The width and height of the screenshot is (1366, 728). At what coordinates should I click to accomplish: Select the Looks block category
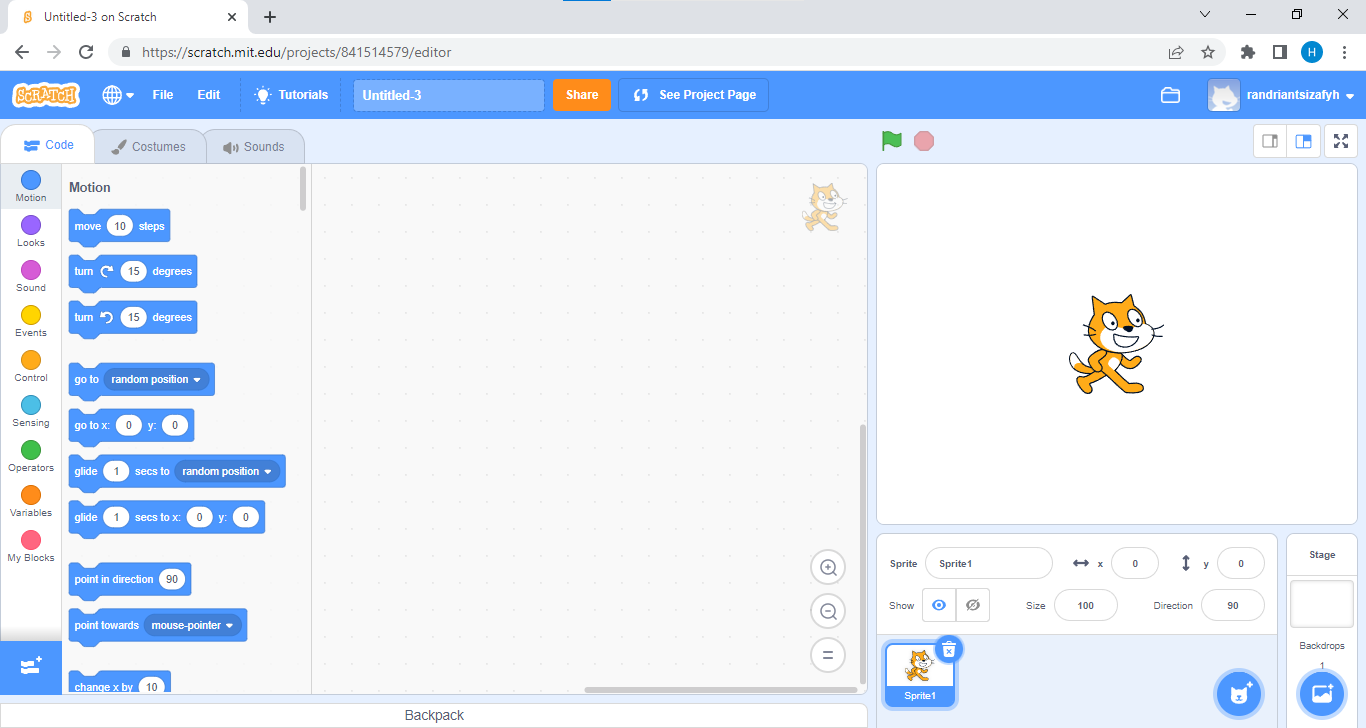[x=31, y=231]
